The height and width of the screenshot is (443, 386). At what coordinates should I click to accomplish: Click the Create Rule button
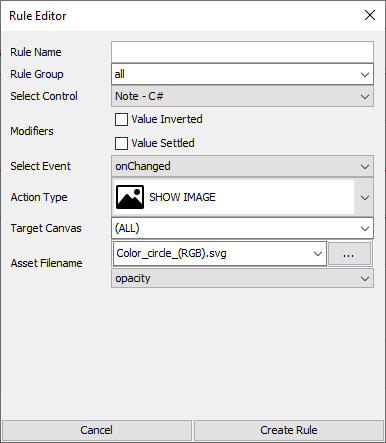pyautogui.click(x=289, y=430)
